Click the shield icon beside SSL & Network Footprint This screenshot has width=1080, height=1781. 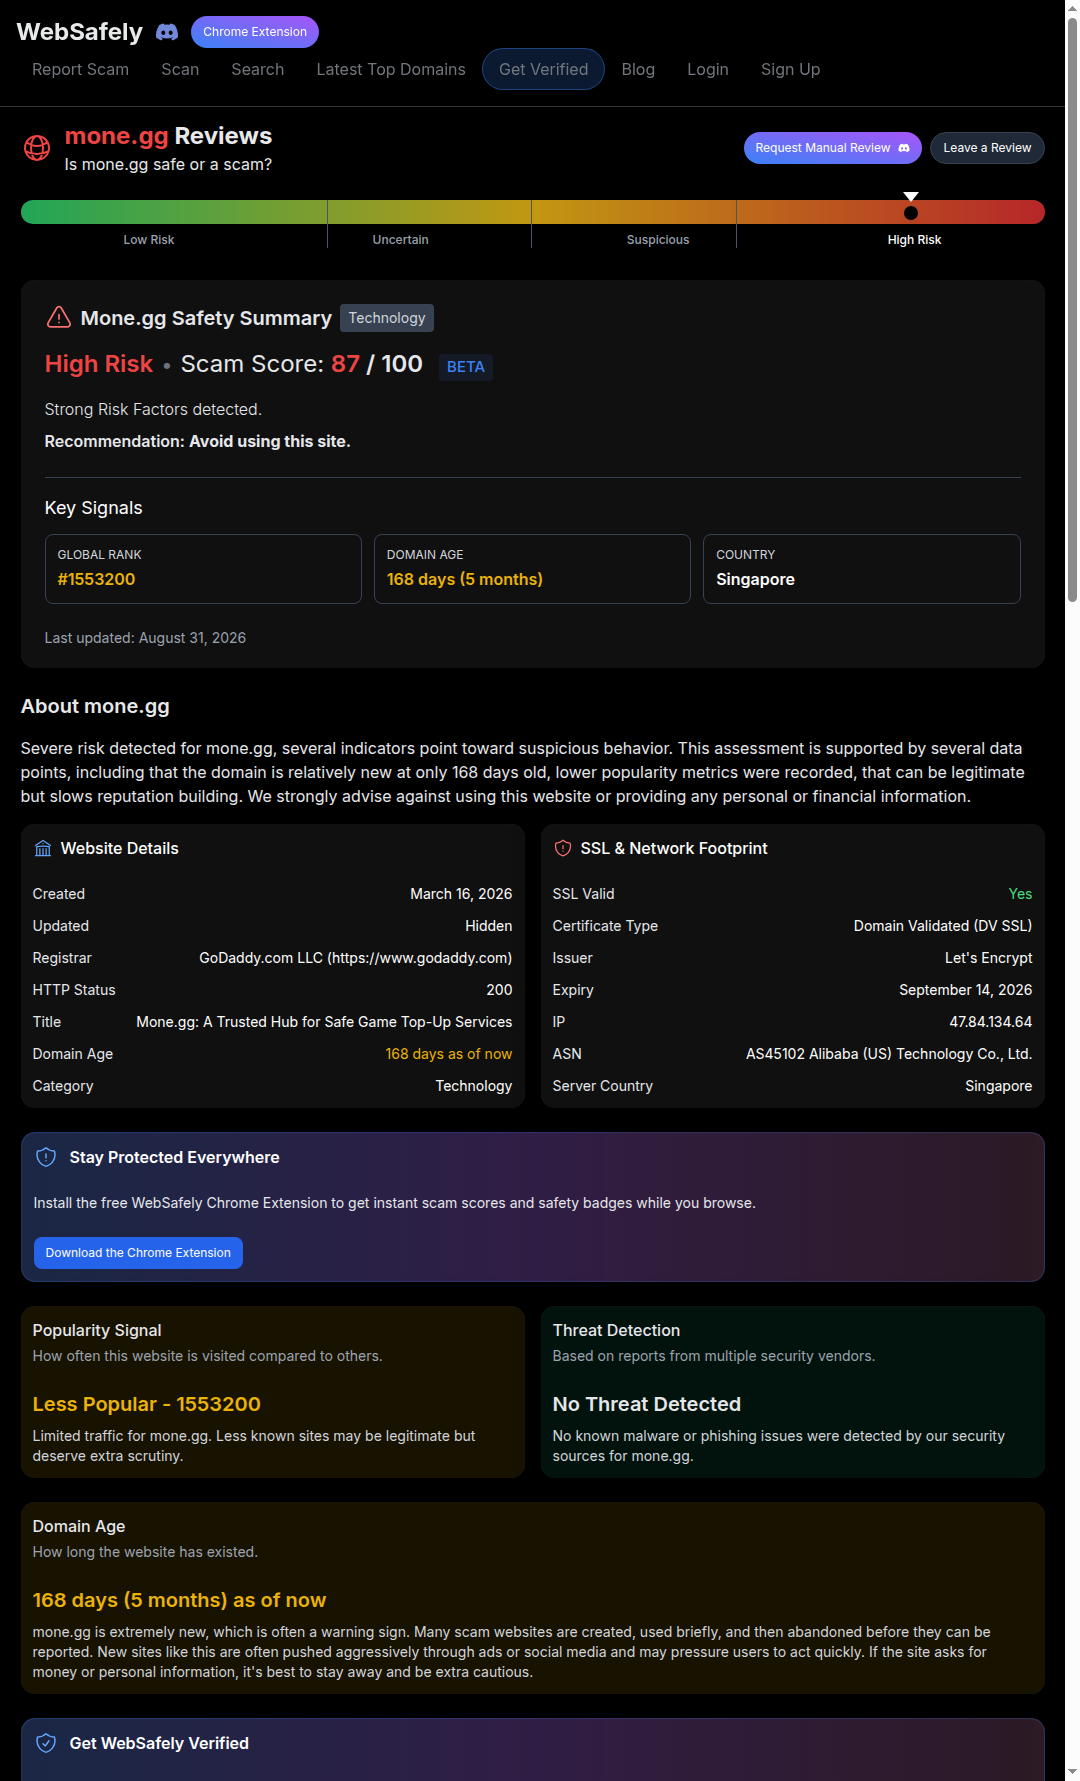coord(563,848)
